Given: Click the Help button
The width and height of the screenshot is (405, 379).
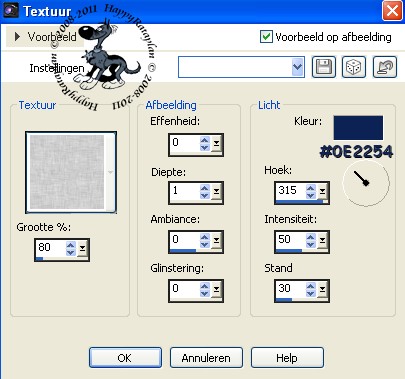Looking at the screenshot, I should pyautogui.click(x=287, y=358).
